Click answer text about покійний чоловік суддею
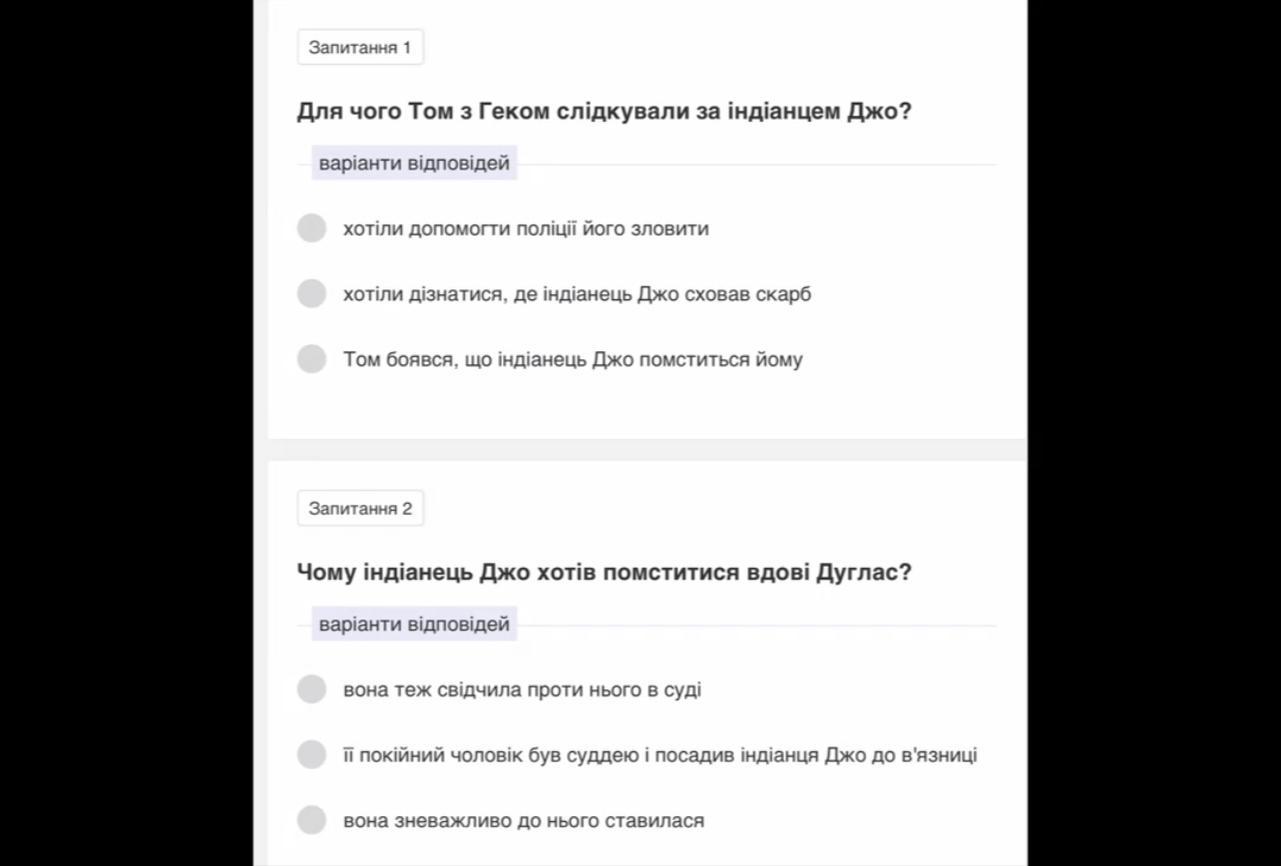 click(660, 755)
